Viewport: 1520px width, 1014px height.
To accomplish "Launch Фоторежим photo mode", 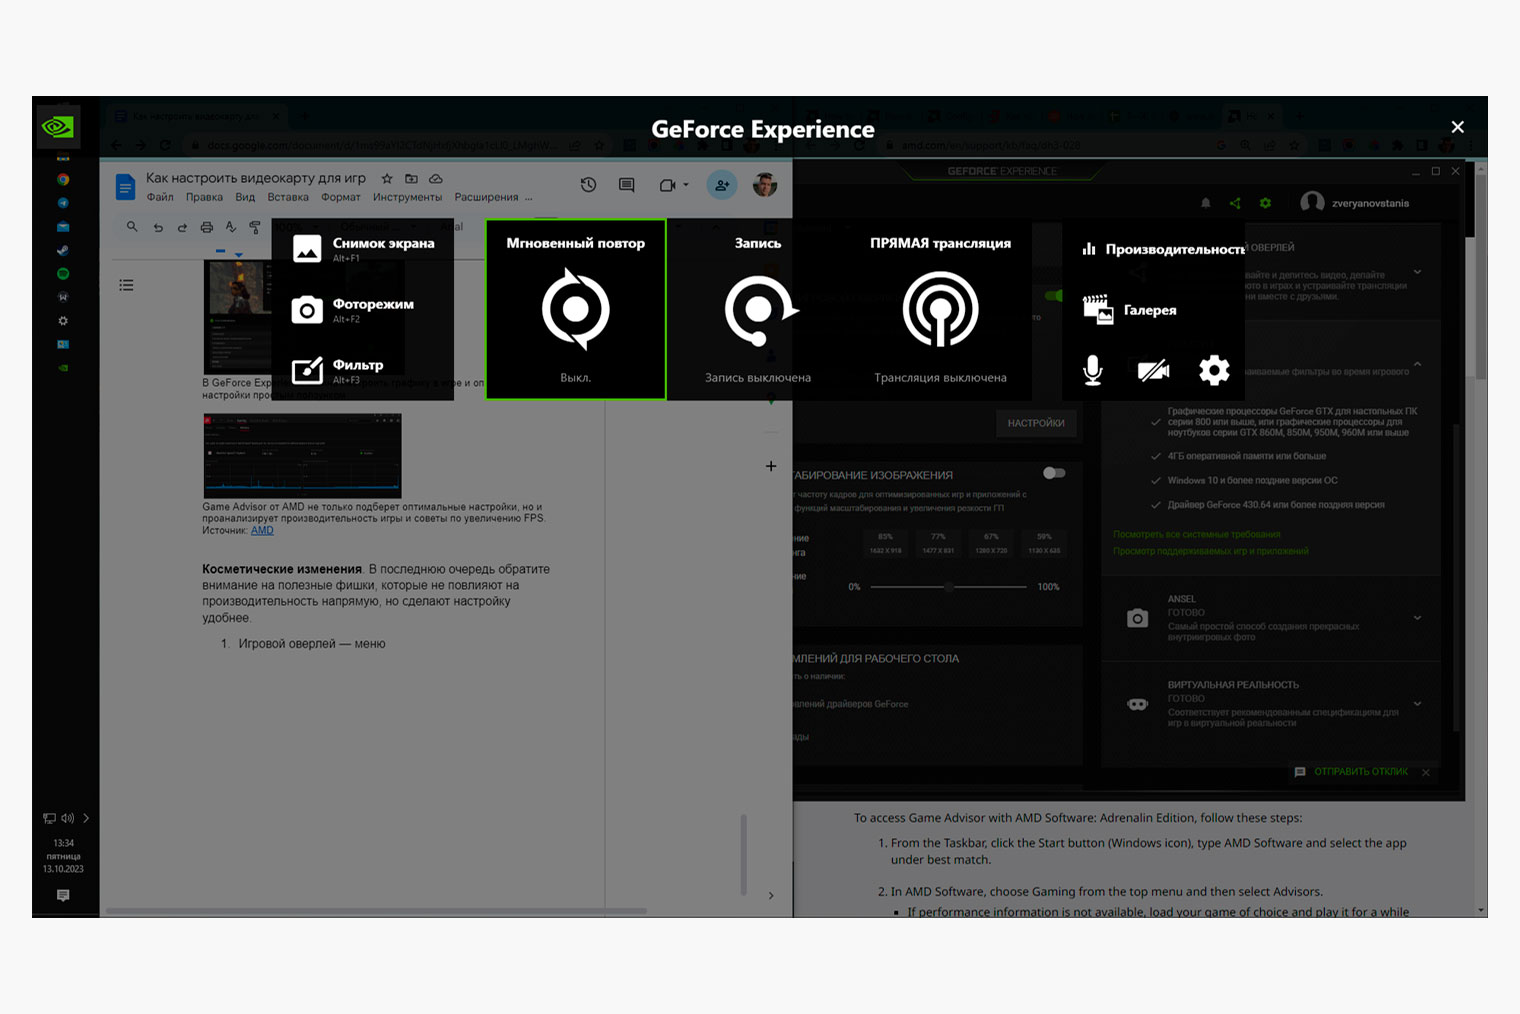I will click(352, 310).
